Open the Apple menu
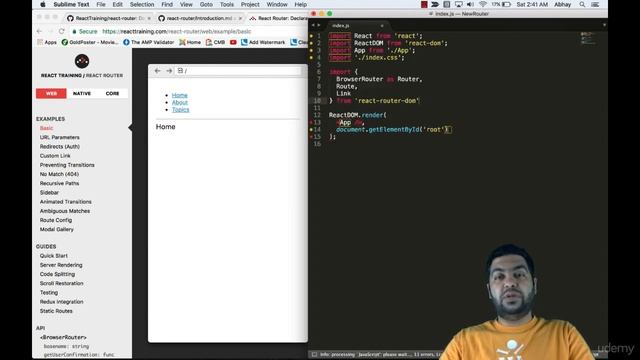 pyautogui.click(x=43, y=4)
